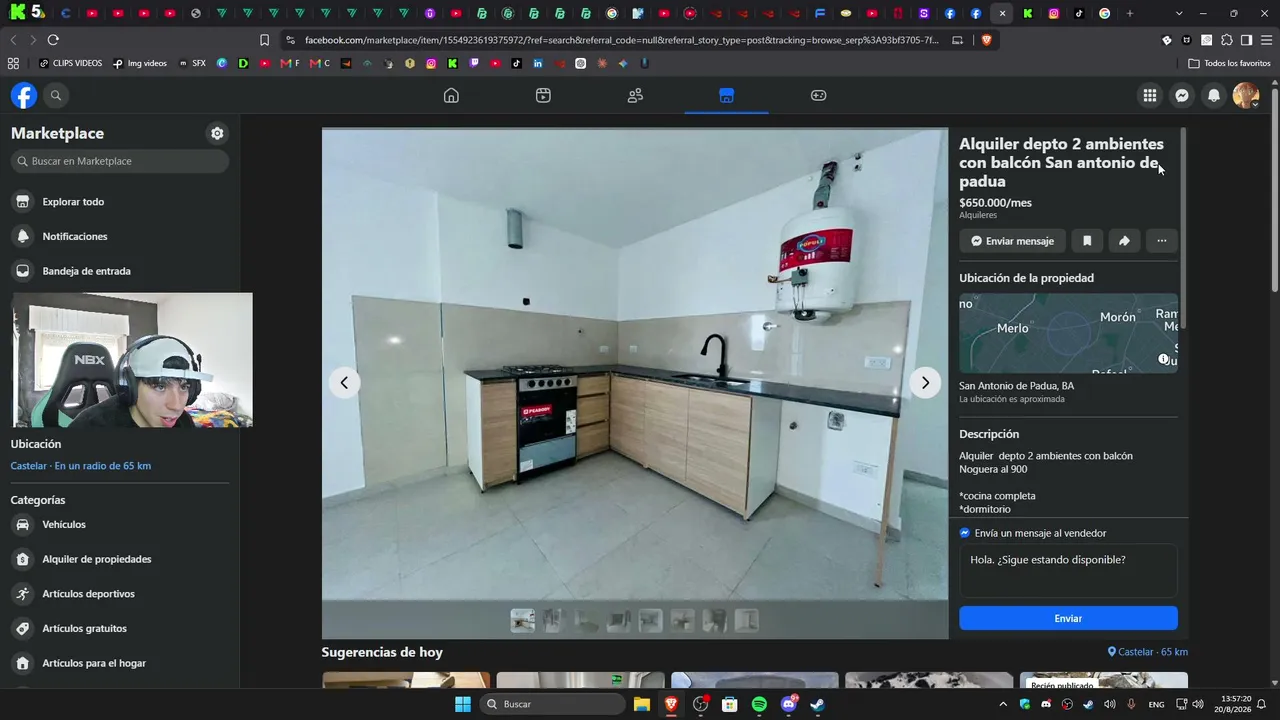The image size is (1280, 720).
Task: Browse Artículos gratuitos category
Action: tap(120, 628)
